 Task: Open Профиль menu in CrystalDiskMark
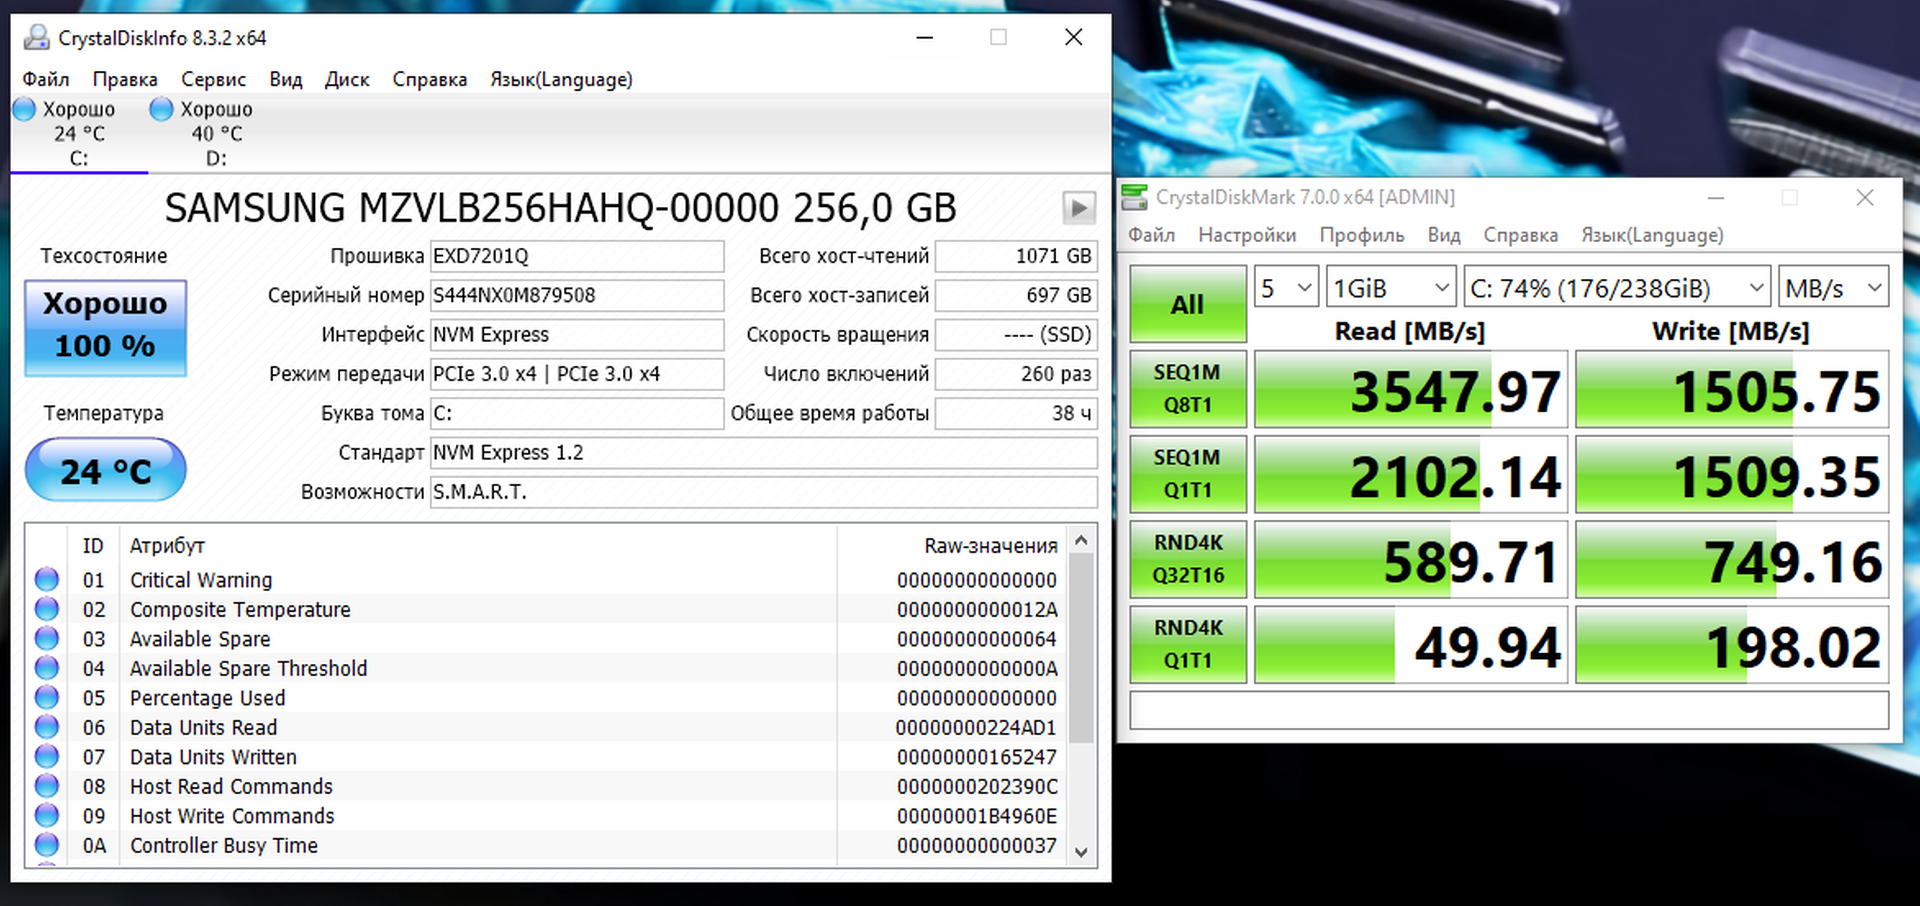tap(1362, 235)
